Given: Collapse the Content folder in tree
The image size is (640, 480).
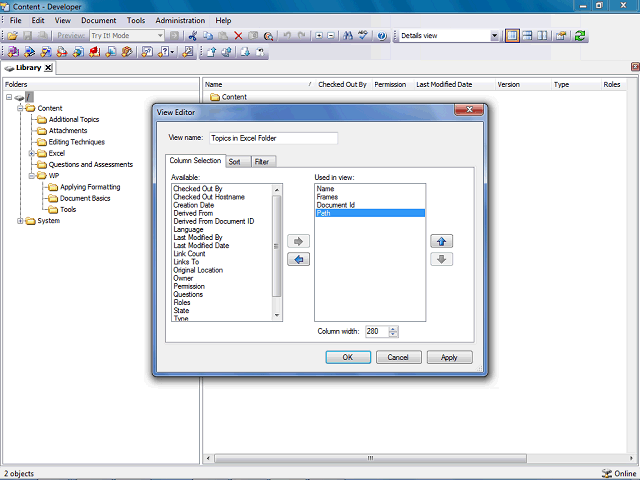Looking at the screenshot, I should click(x=20, y=108).
